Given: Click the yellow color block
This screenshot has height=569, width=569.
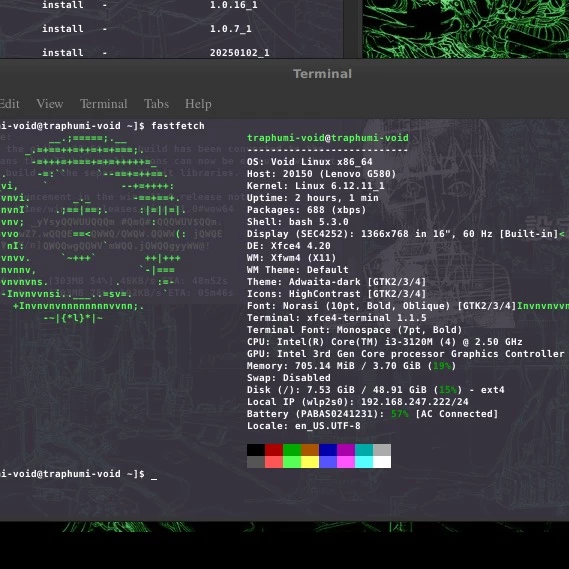Looking at the screenshot, I should pyautogui.click(x=310, y=462).
